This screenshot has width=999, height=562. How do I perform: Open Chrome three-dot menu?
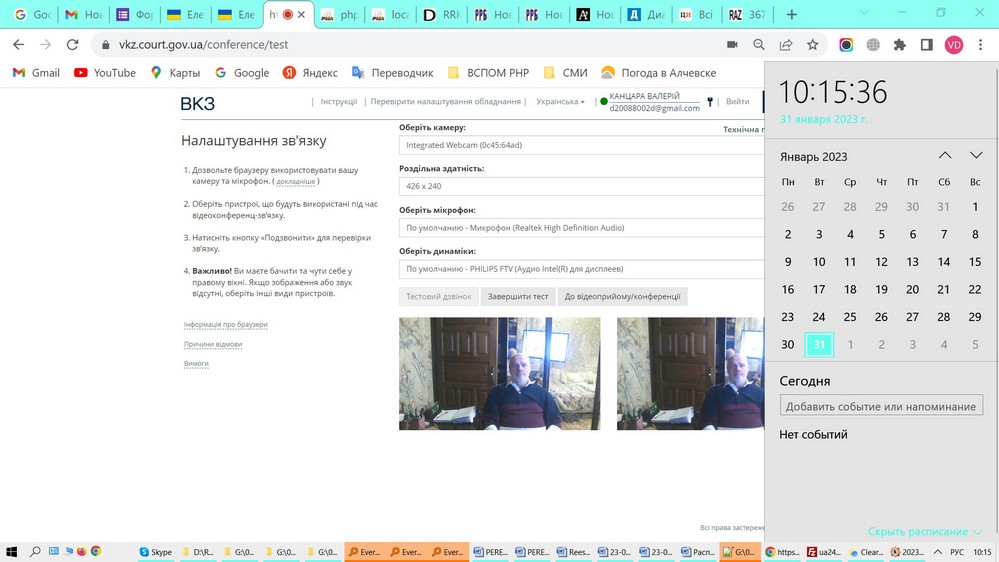pos(981,45)
